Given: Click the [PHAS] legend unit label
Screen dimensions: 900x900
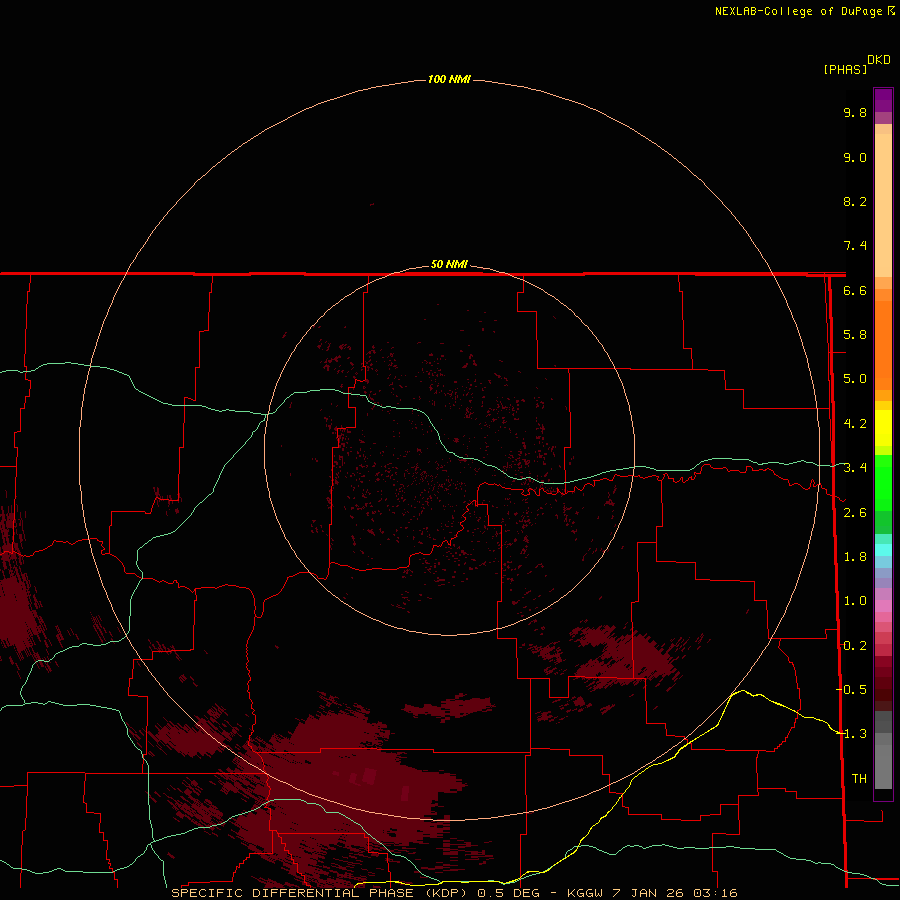Looking at the screenshot, I should [845, 69].
